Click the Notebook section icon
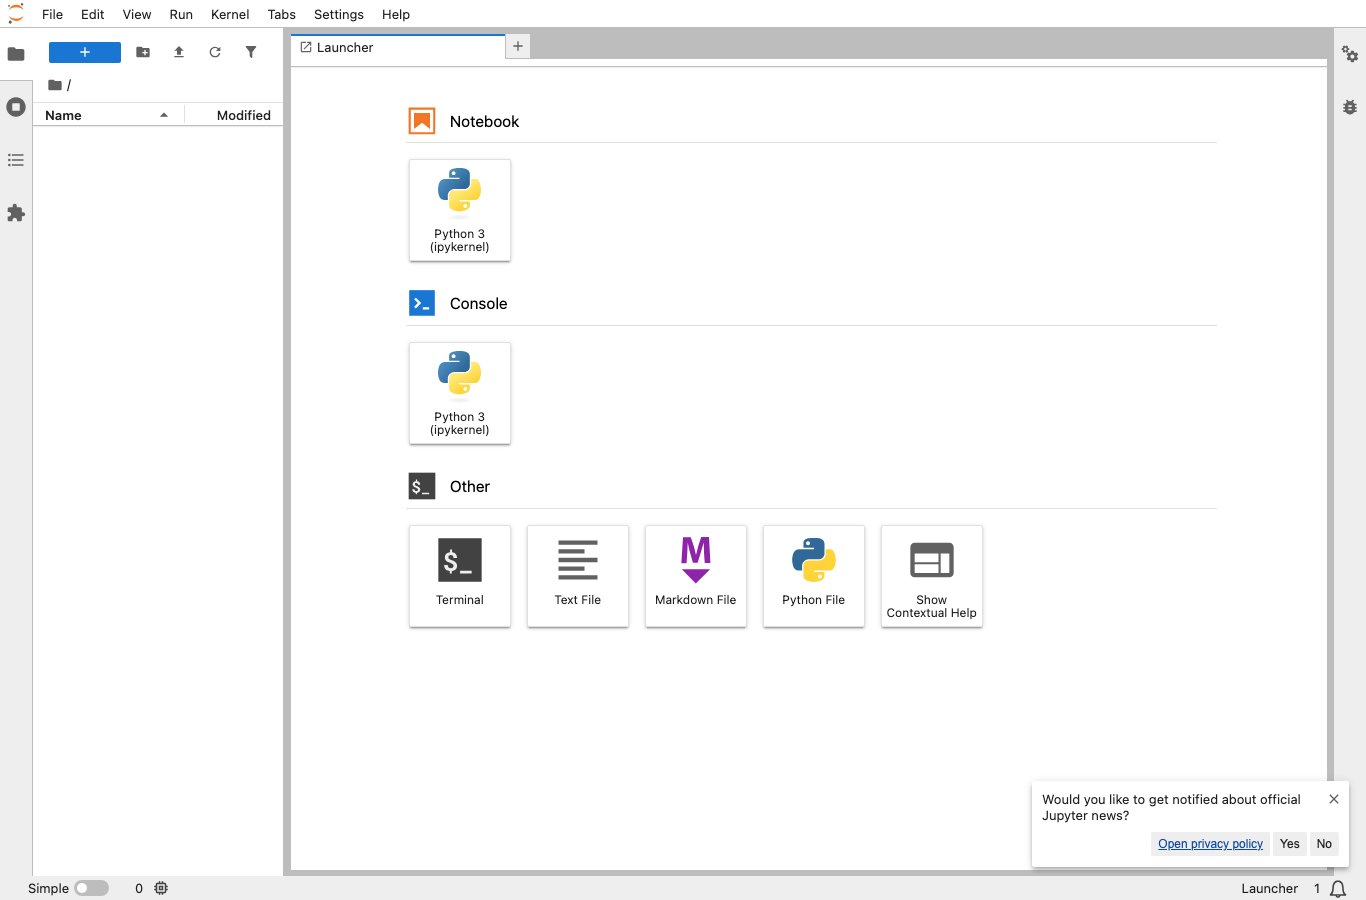 (422, 121)
